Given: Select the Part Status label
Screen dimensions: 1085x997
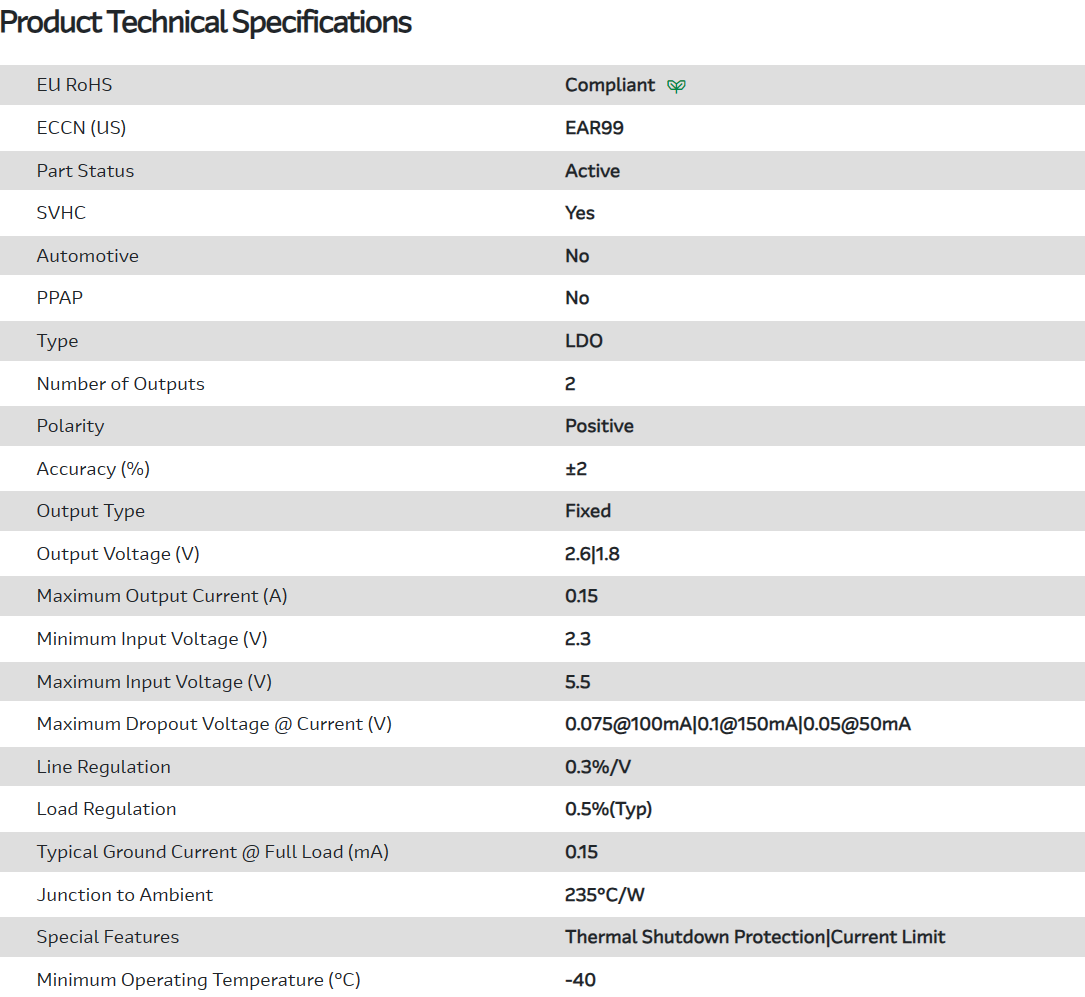Looking at the screenshot, I should [85, 171].
